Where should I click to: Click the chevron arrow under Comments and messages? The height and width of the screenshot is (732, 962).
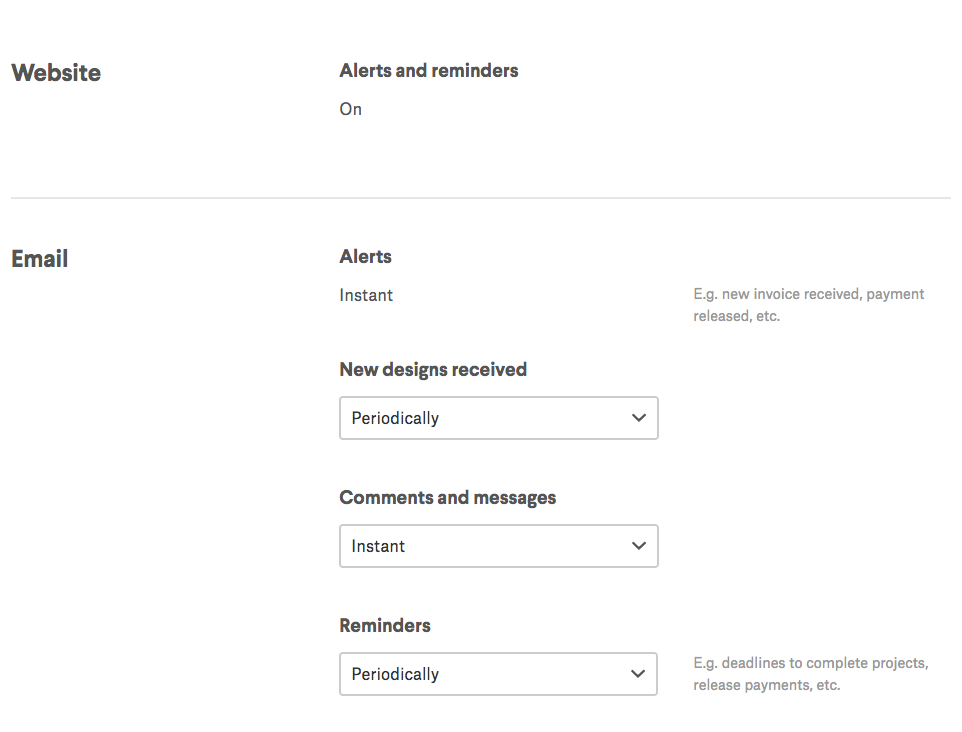639,546
